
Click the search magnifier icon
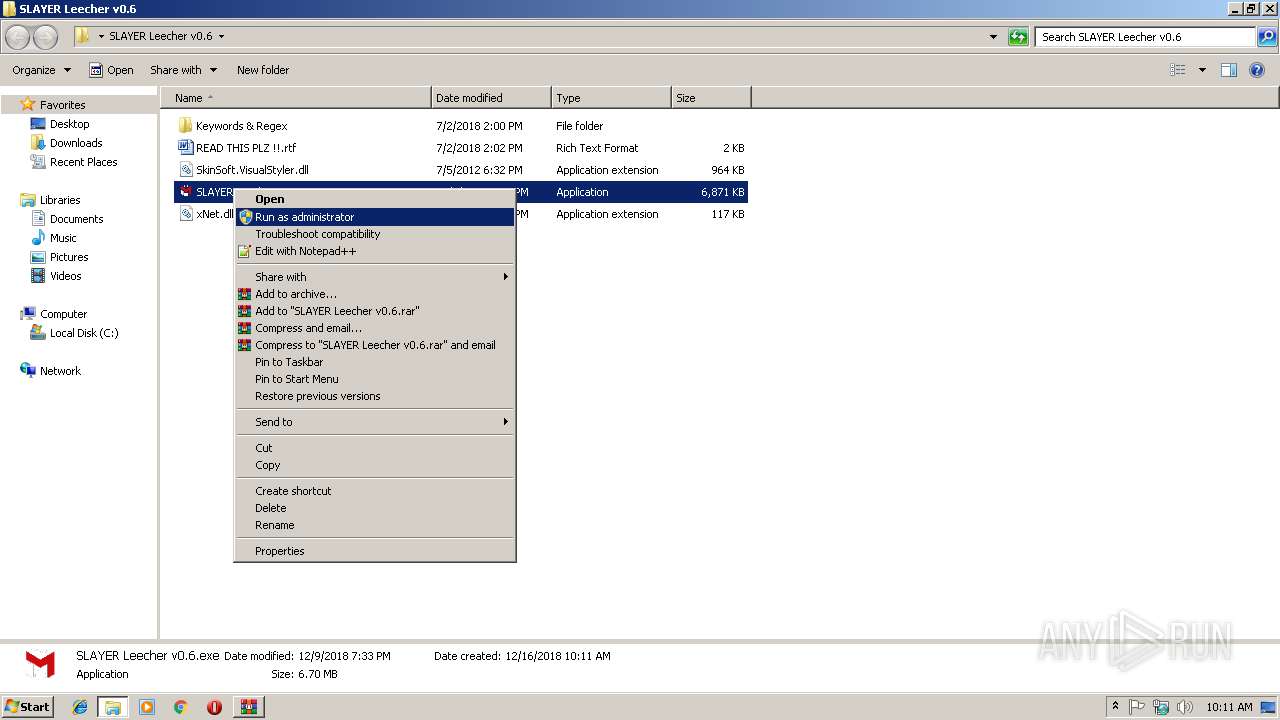click(x=1266, y=37)
